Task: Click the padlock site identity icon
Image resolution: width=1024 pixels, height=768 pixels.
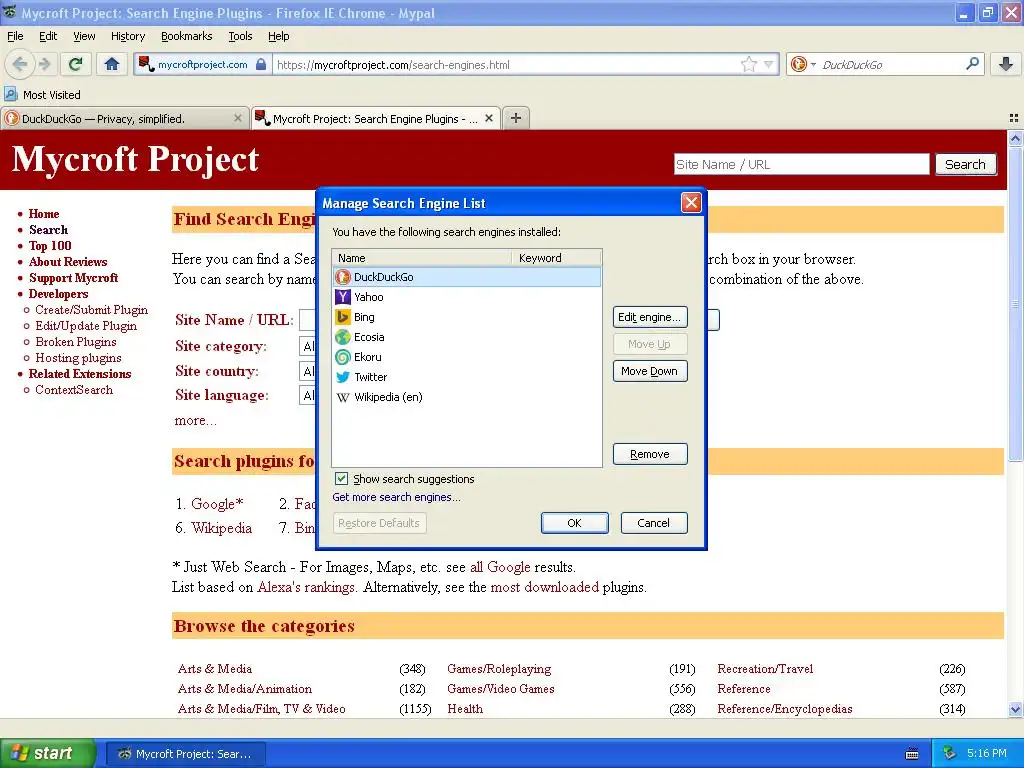Action: [x=261, y=64]
